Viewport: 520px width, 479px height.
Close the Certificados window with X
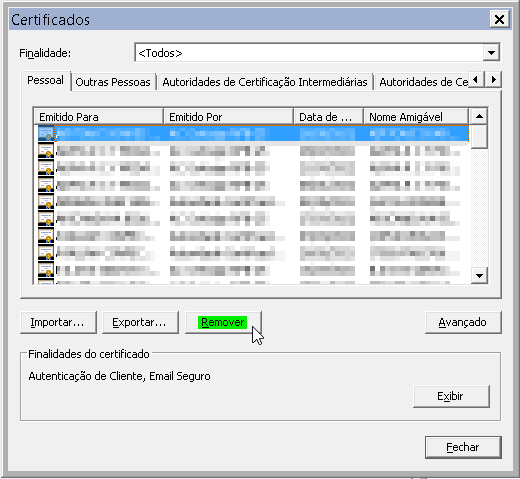click(499, 19)
